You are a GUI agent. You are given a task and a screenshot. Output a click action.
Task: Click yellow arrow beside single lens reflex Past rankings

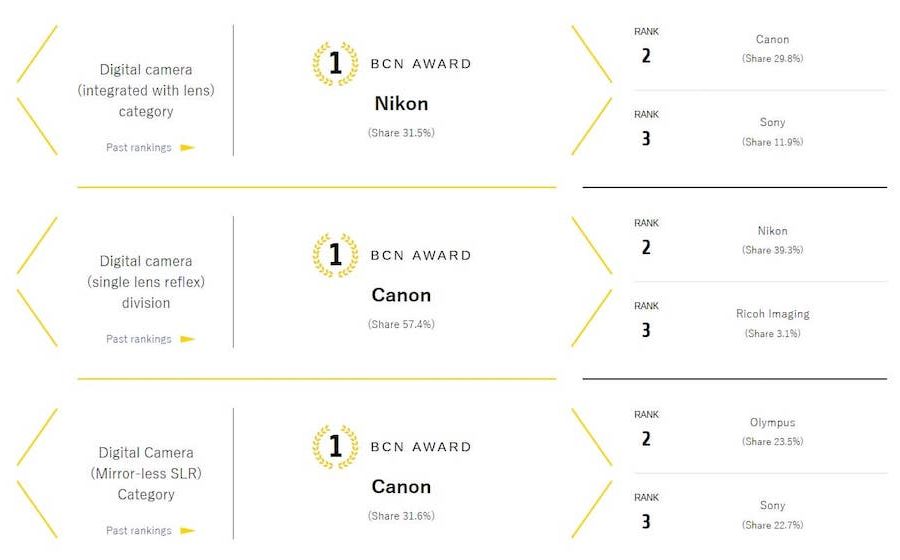[x=187, y=339]
